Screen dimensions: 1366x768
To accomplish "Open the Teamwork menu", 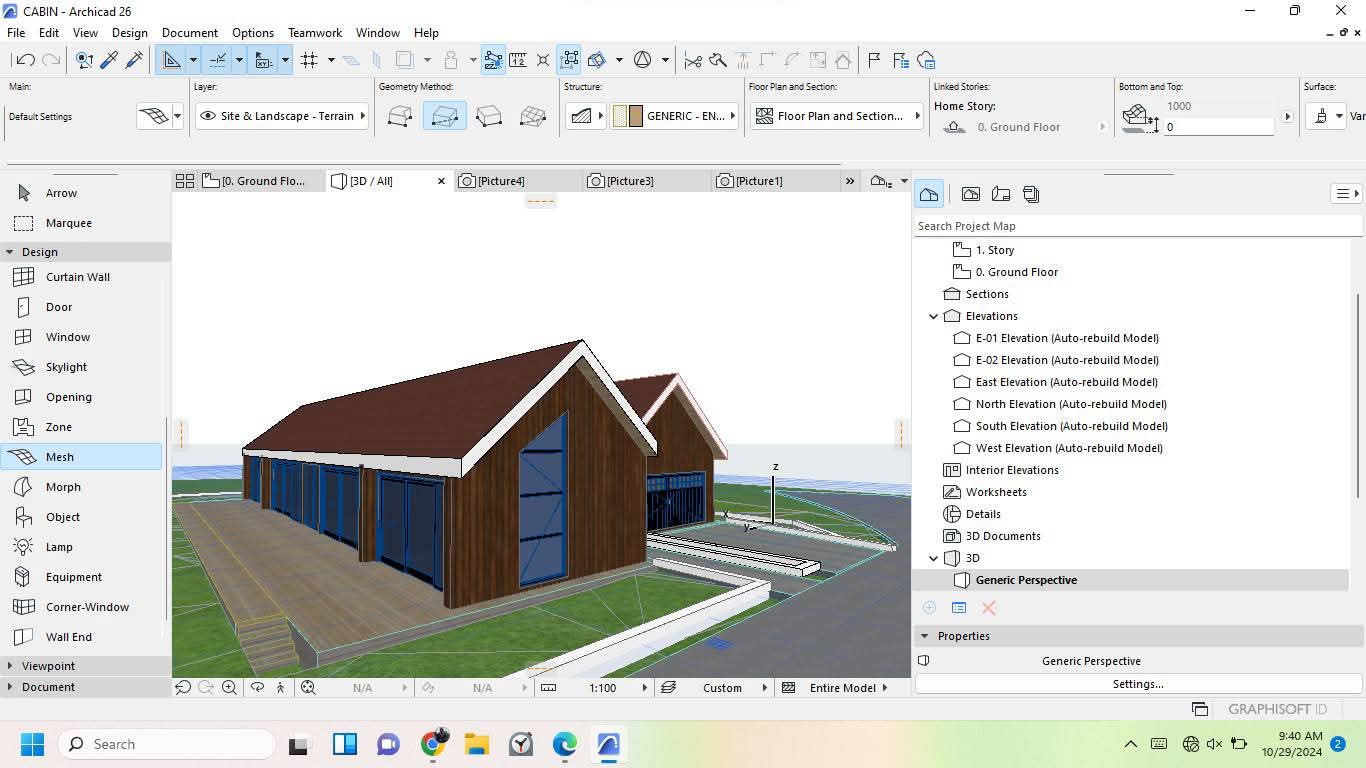I will tap(314, 33).
